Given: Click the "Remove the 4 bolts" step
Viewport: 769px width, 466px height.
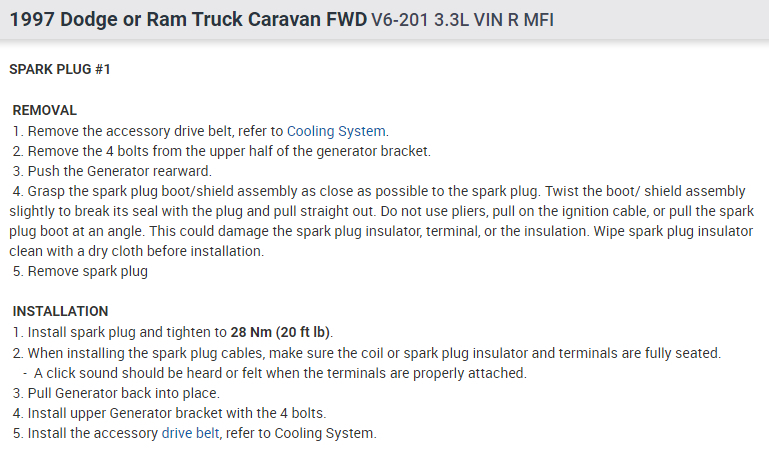Looking at the screenshot, I should 228,151.
